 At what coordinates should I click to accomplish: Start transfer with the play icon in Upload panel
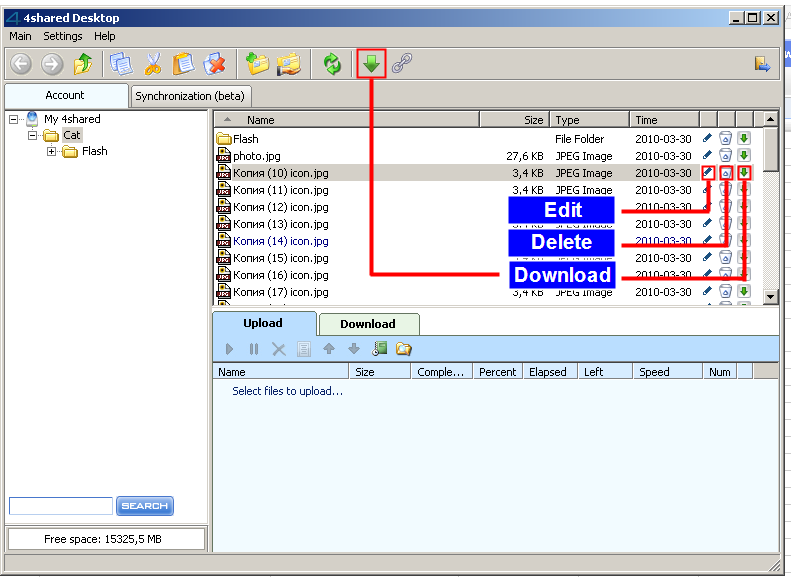pyautogui.click(x=230, y=349)
